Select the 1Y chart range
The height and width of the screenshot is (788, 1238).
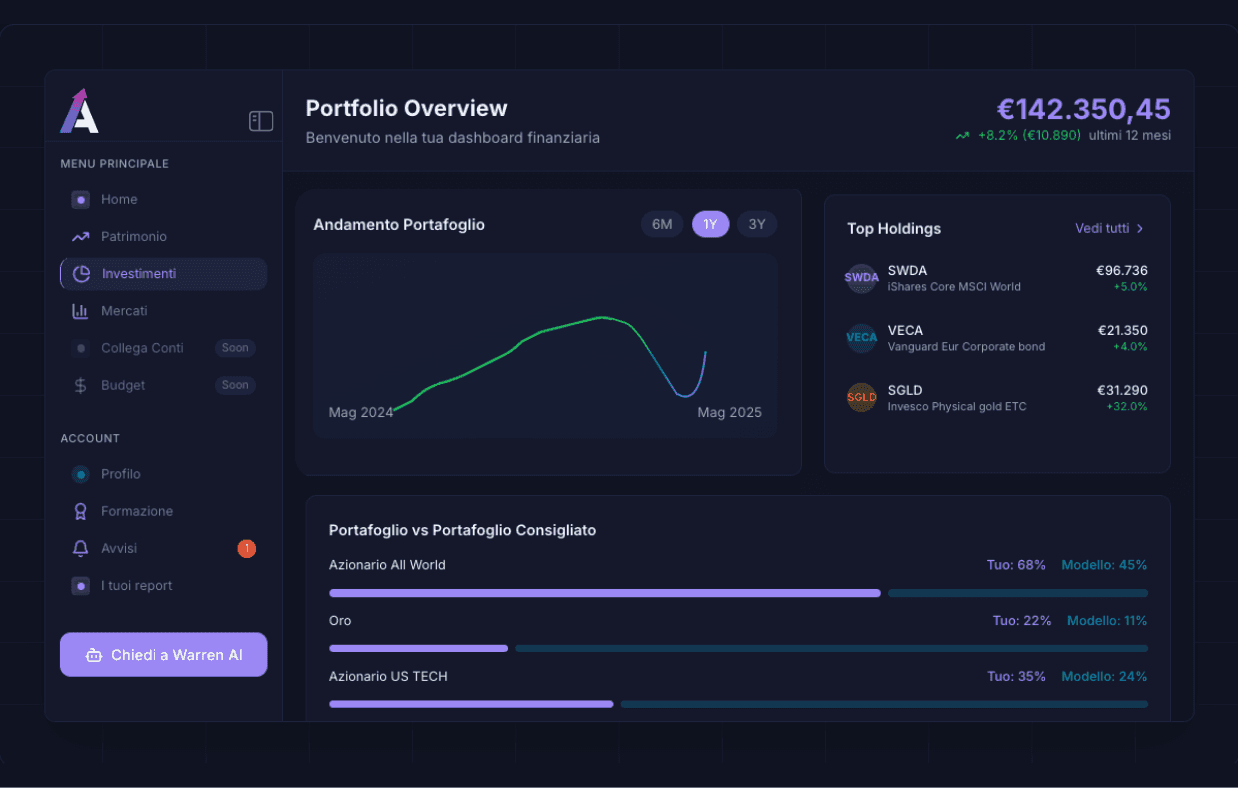coord(710,224)
